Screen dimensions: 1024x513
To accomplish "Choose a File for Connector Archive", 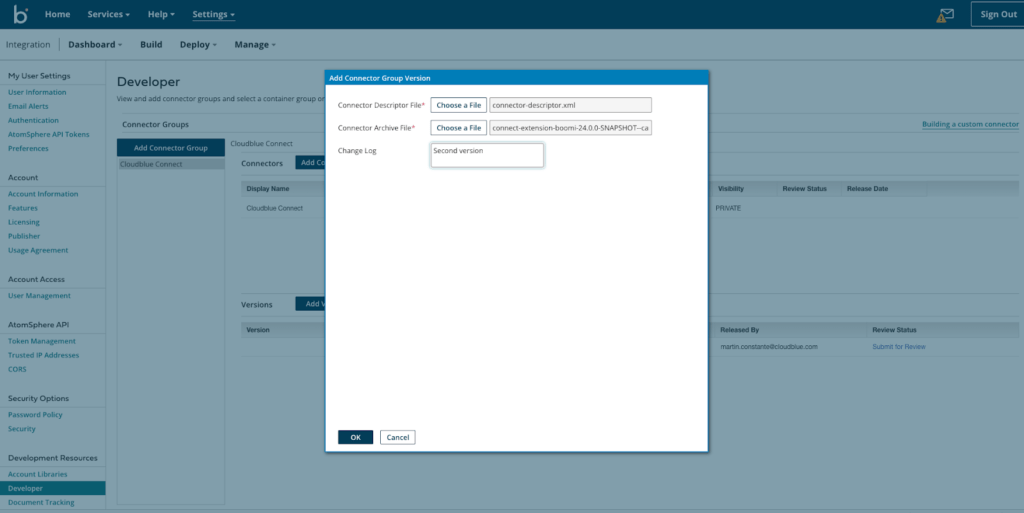I will (x=458, y=128).
